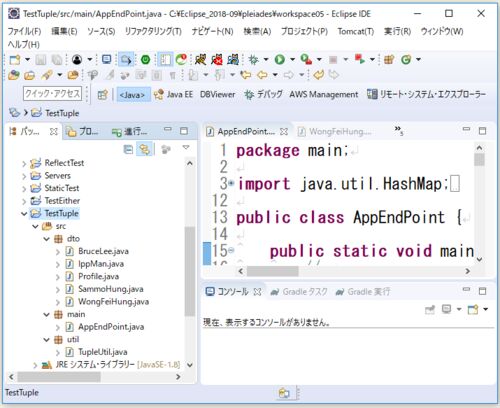Click the green circular G toolbar icon
The width and height of the screenshot is (500, 408).
point(406,60)
